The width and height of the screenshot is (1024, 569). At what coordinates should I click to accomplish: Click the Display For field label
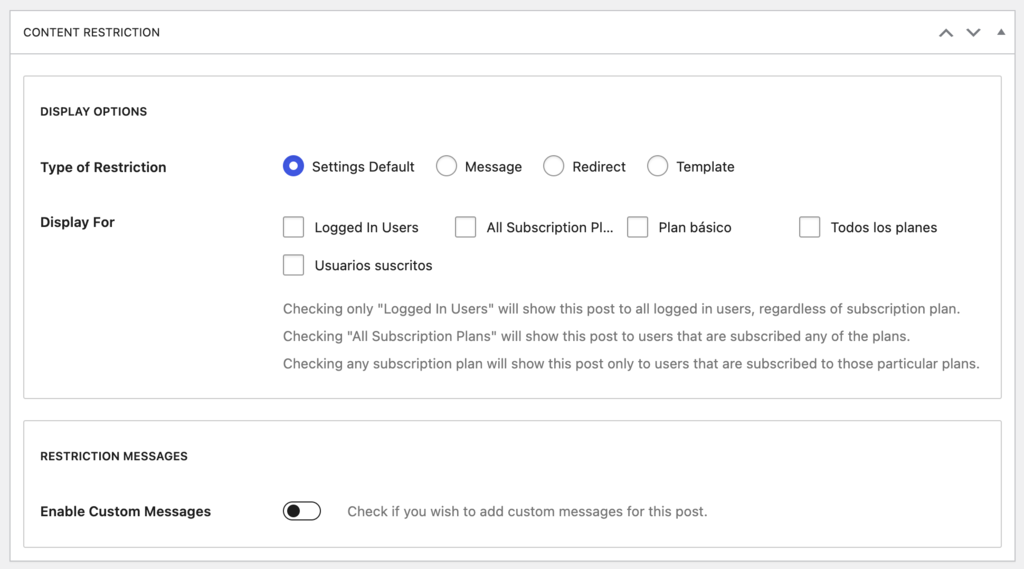(x=77, y=222)
